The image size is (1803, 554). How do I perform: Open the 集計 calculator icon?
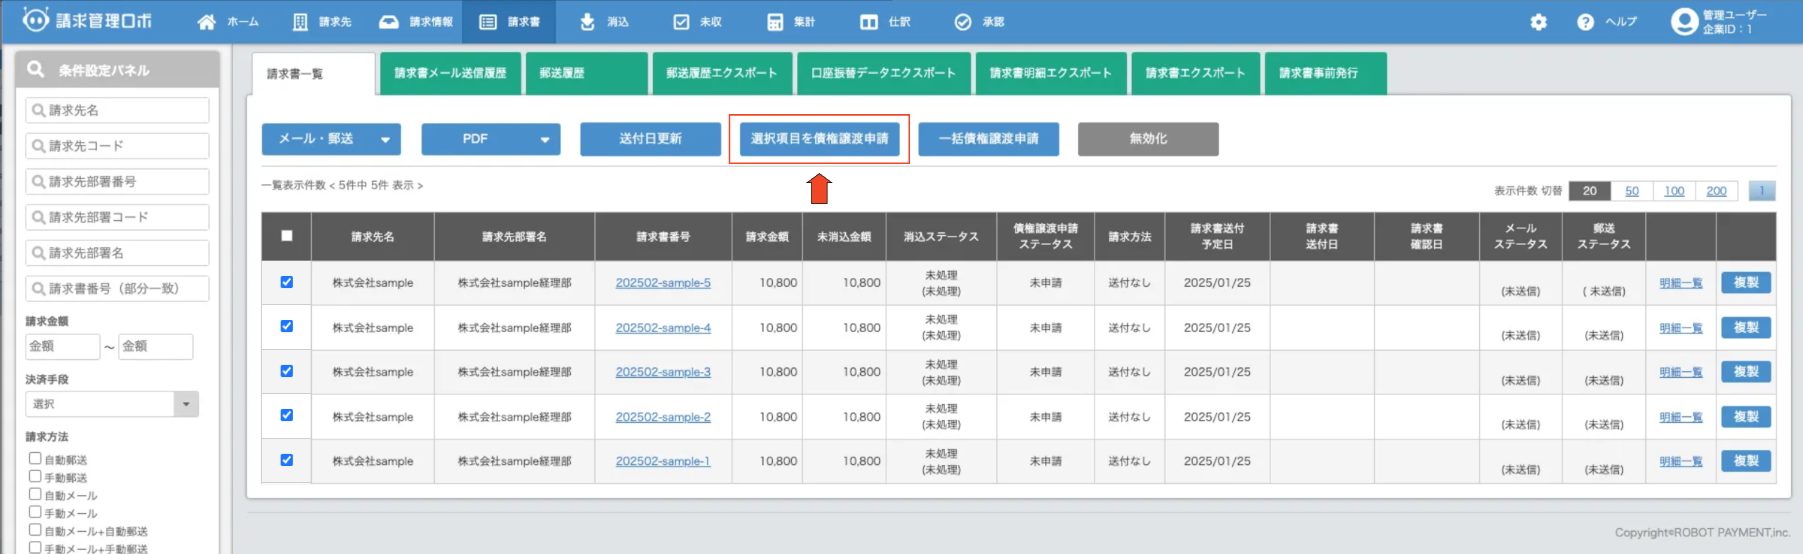pos(775,22)
